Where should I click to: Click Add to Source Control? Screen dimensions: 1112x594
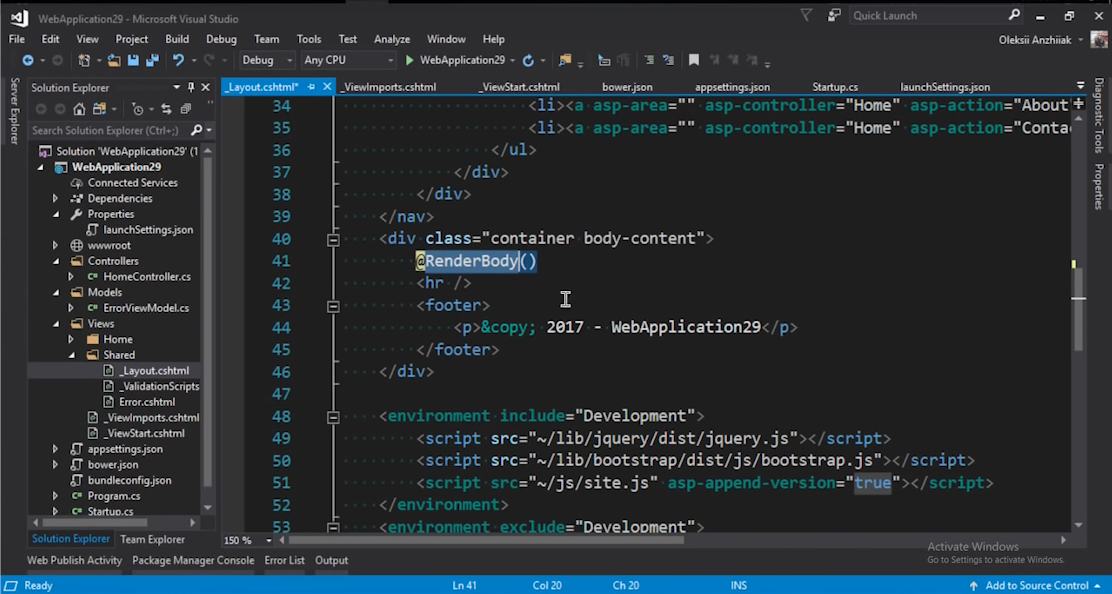pyautogui.click(x=1038, y=585)
